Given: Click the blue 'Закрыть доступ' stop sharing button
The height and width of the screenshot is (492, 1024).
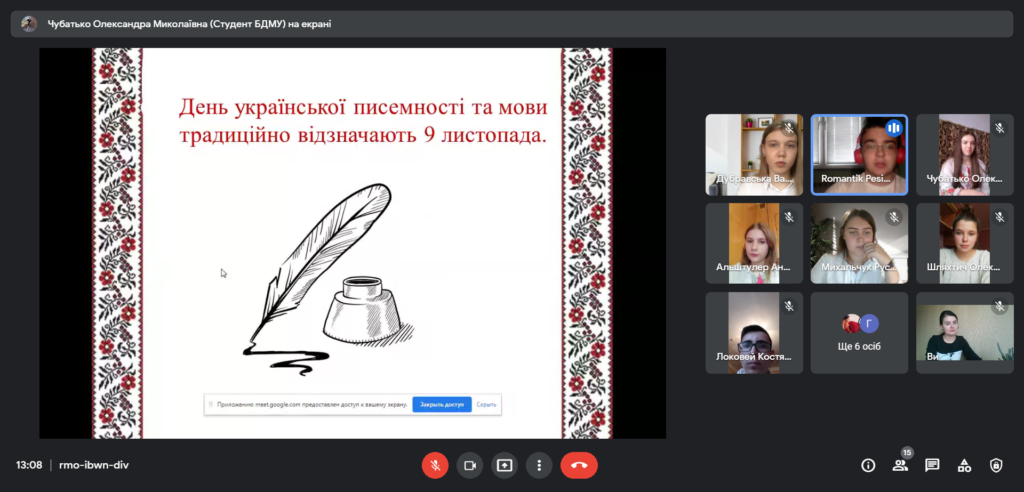Looking at the screenshot, I should [441, 404].
